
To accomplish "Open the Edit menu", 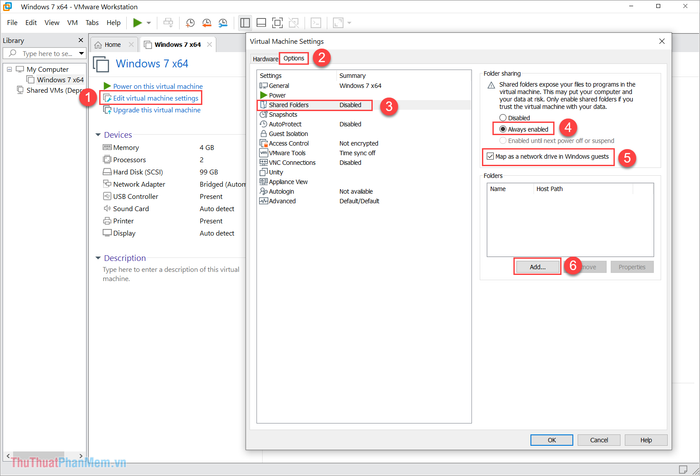I will tap(31, 22).
